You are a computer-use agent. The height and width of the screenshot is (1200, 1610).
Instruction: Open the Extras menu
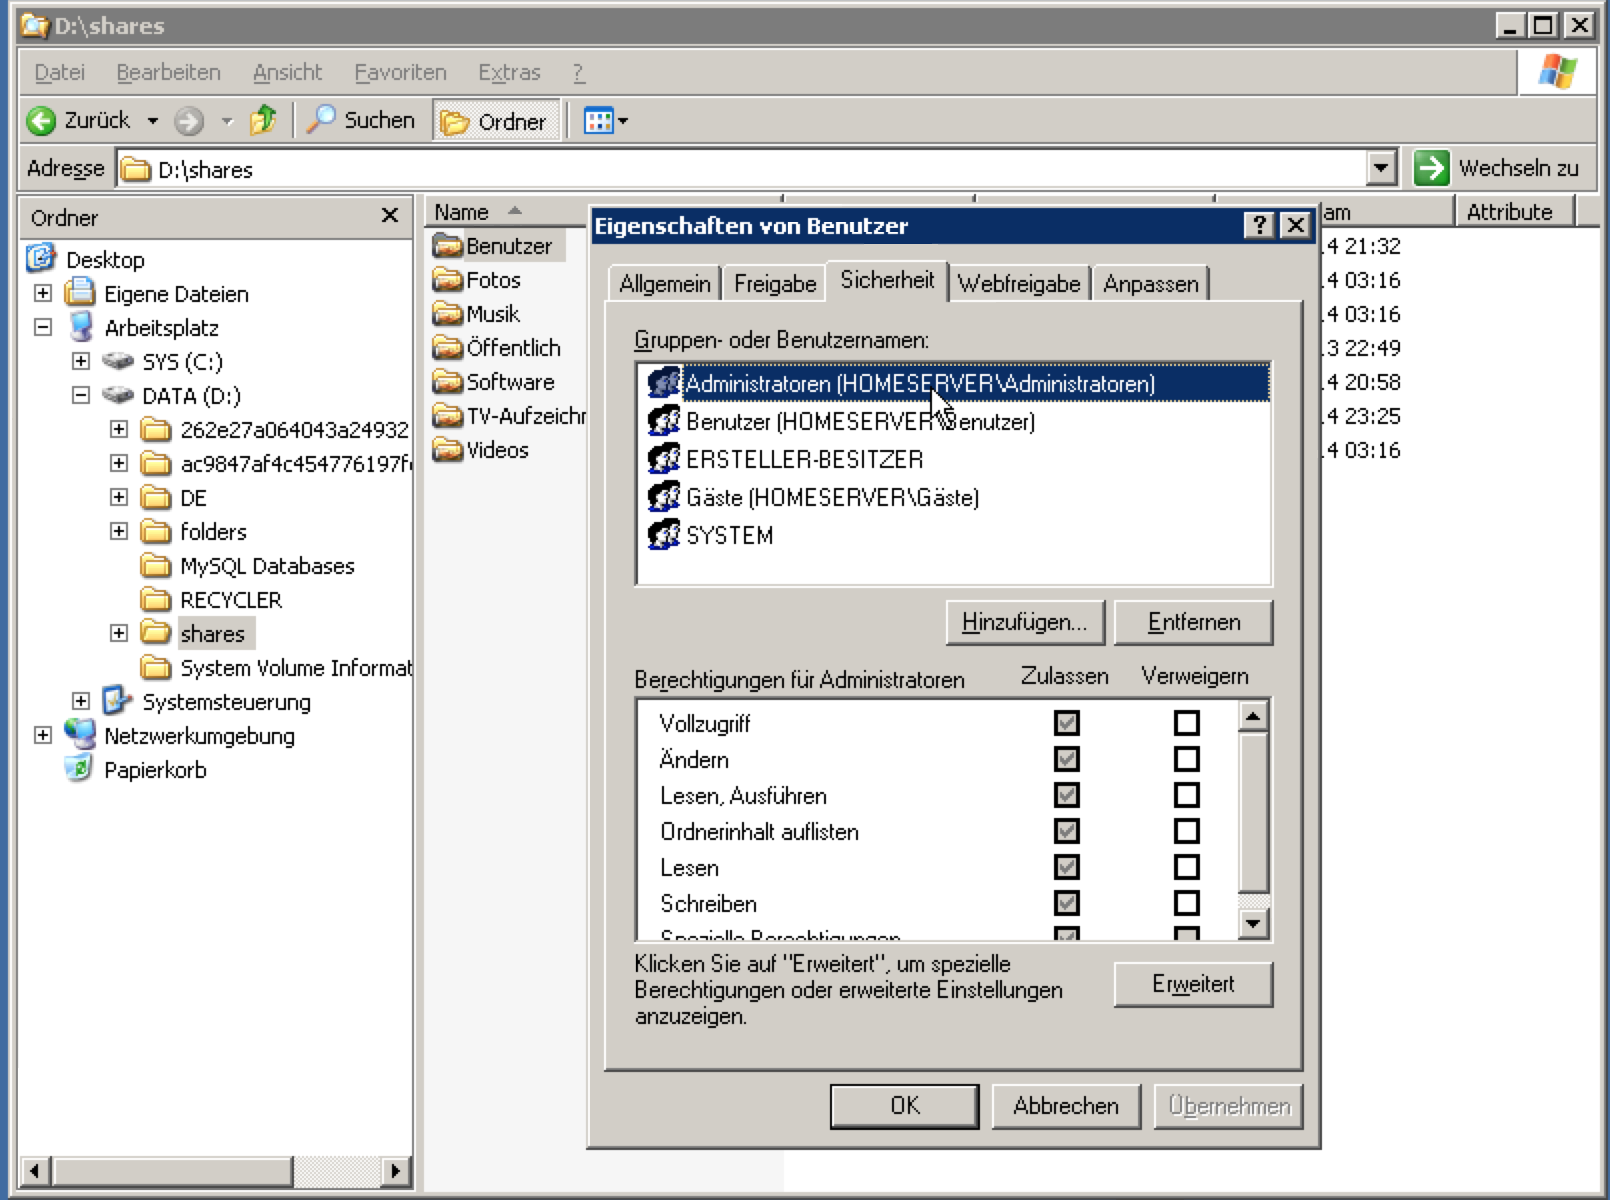pos(508,72)
